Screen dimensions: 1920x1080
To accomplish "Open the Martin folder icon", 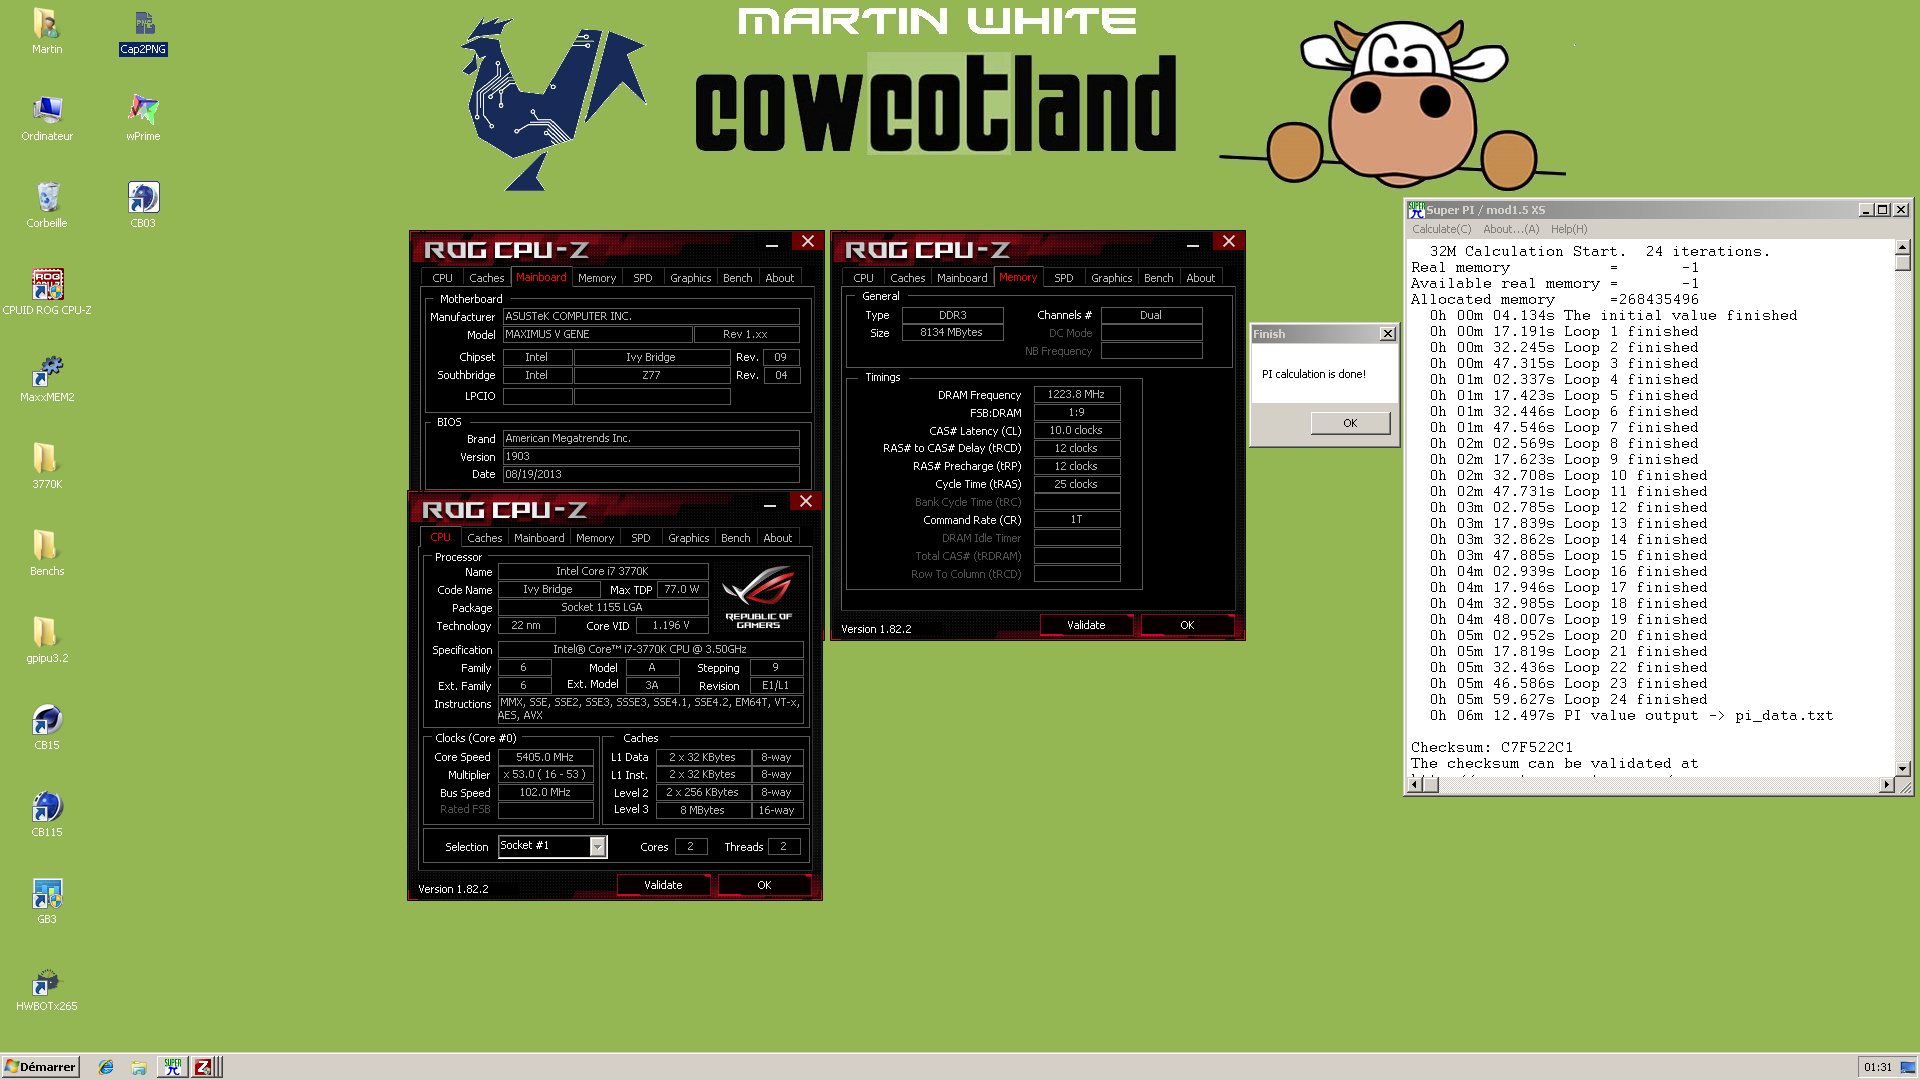I will click(x=46, y=31).
